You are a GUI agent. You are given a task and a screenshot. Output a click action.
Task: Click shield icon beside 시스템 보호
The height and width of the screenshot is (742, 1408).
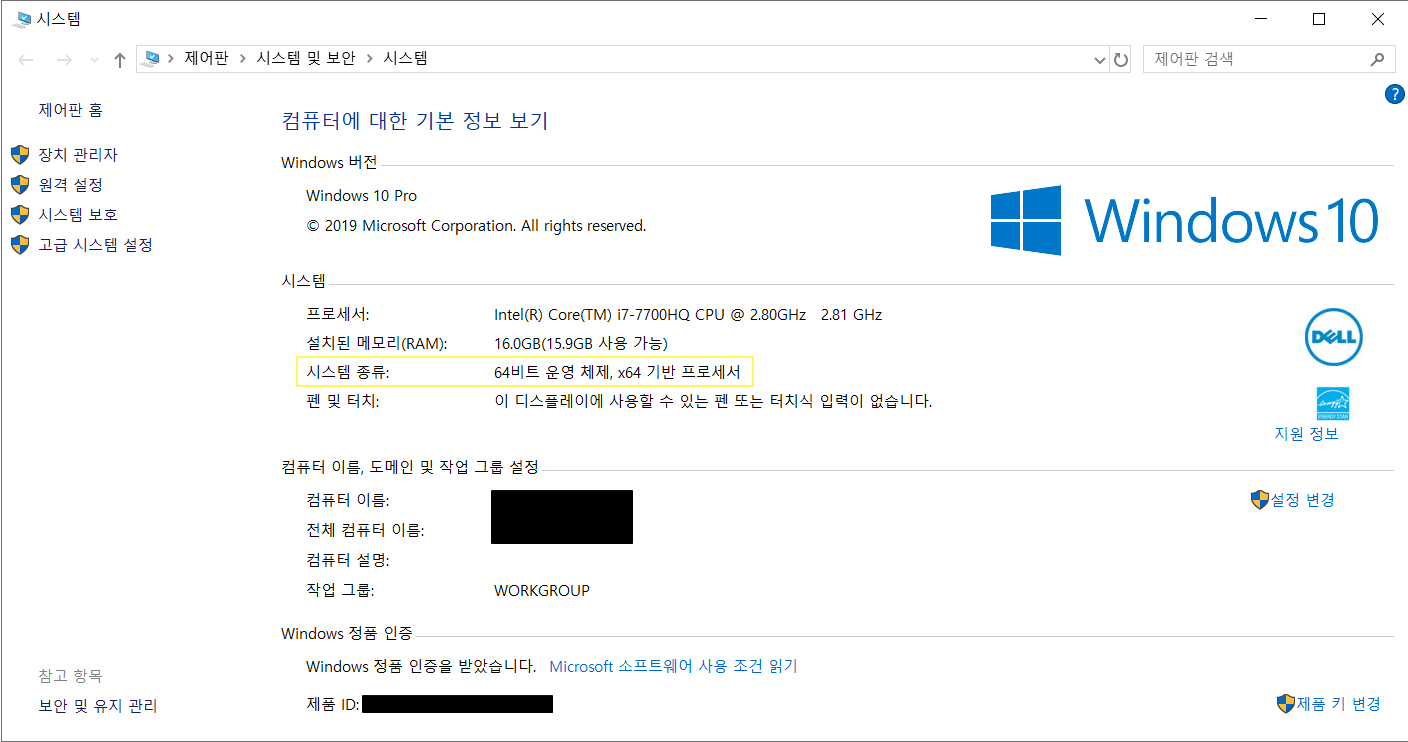click(20, 215)
